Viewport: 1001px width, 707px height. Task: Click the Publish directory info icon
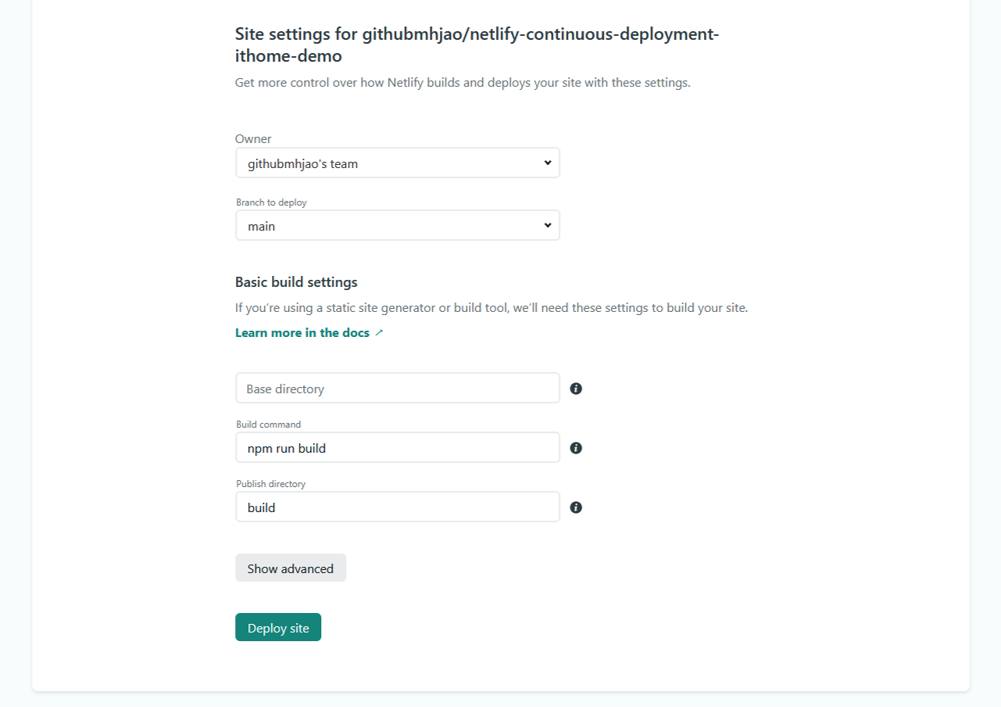[576, 507]
